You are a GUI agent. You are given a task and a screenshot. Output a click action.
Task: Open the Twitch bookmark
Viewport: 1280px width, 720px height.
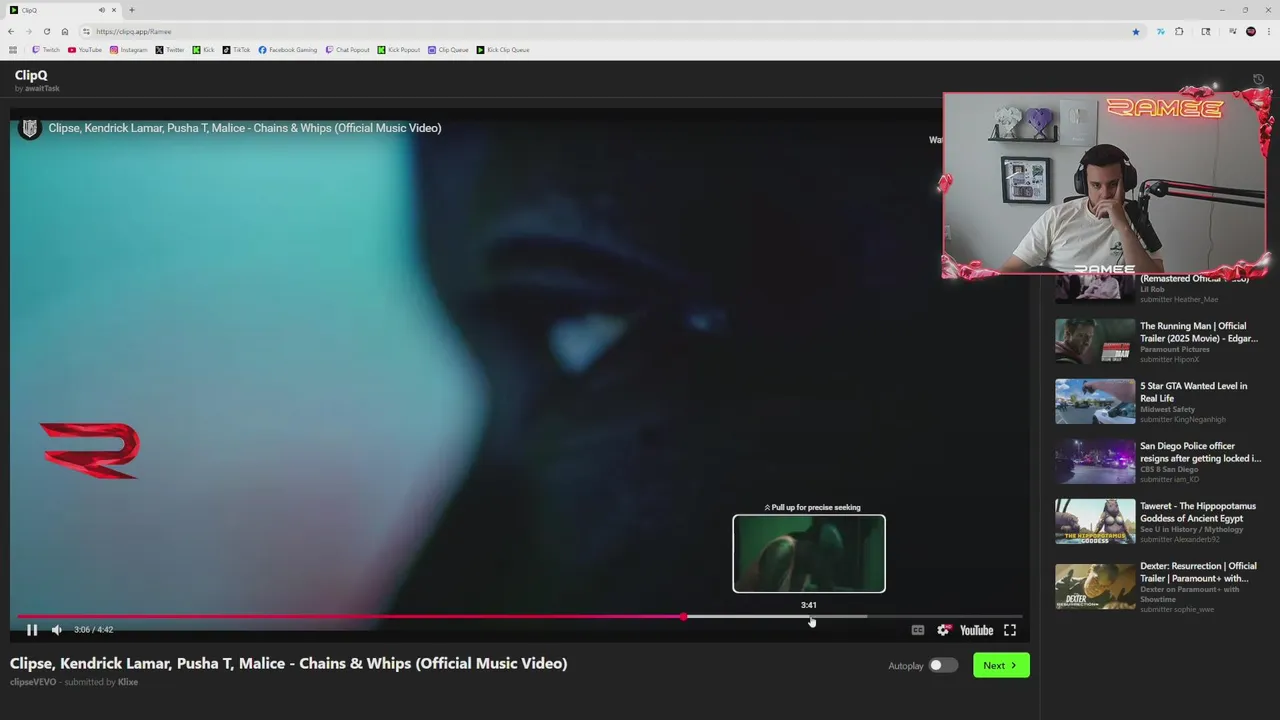point(46,50)
